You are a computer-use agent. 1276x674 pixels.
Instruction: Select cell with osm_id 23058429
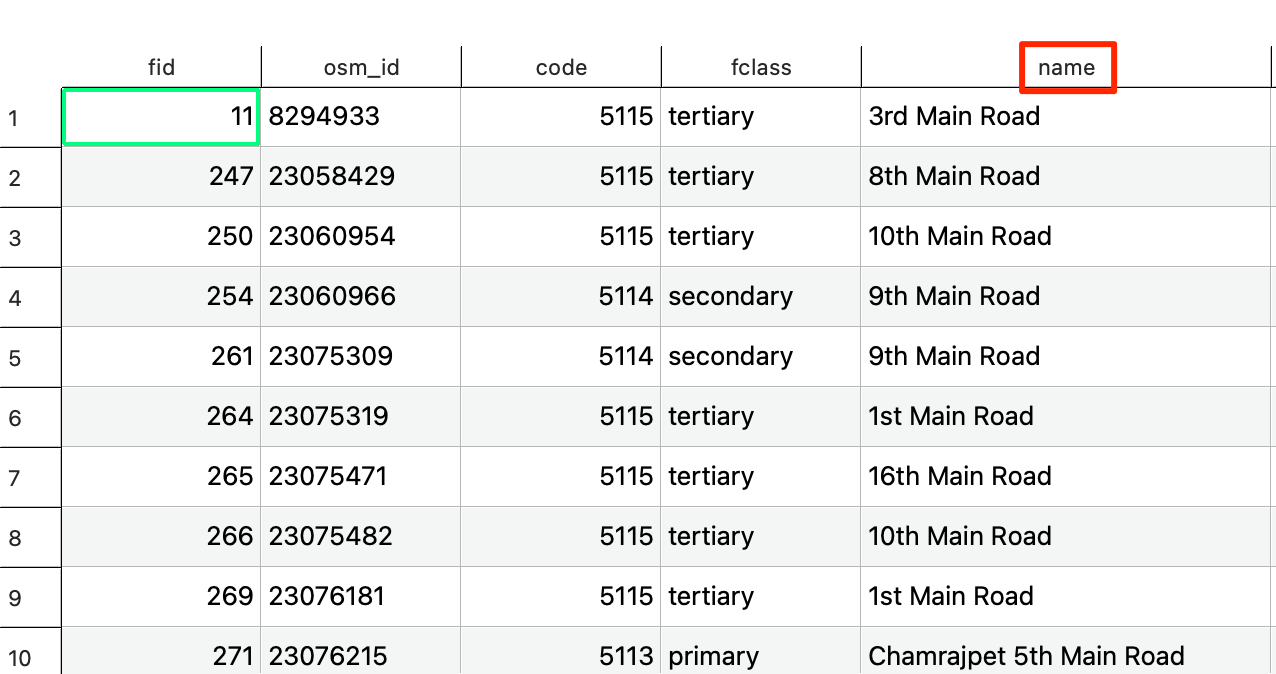point(361,177)
